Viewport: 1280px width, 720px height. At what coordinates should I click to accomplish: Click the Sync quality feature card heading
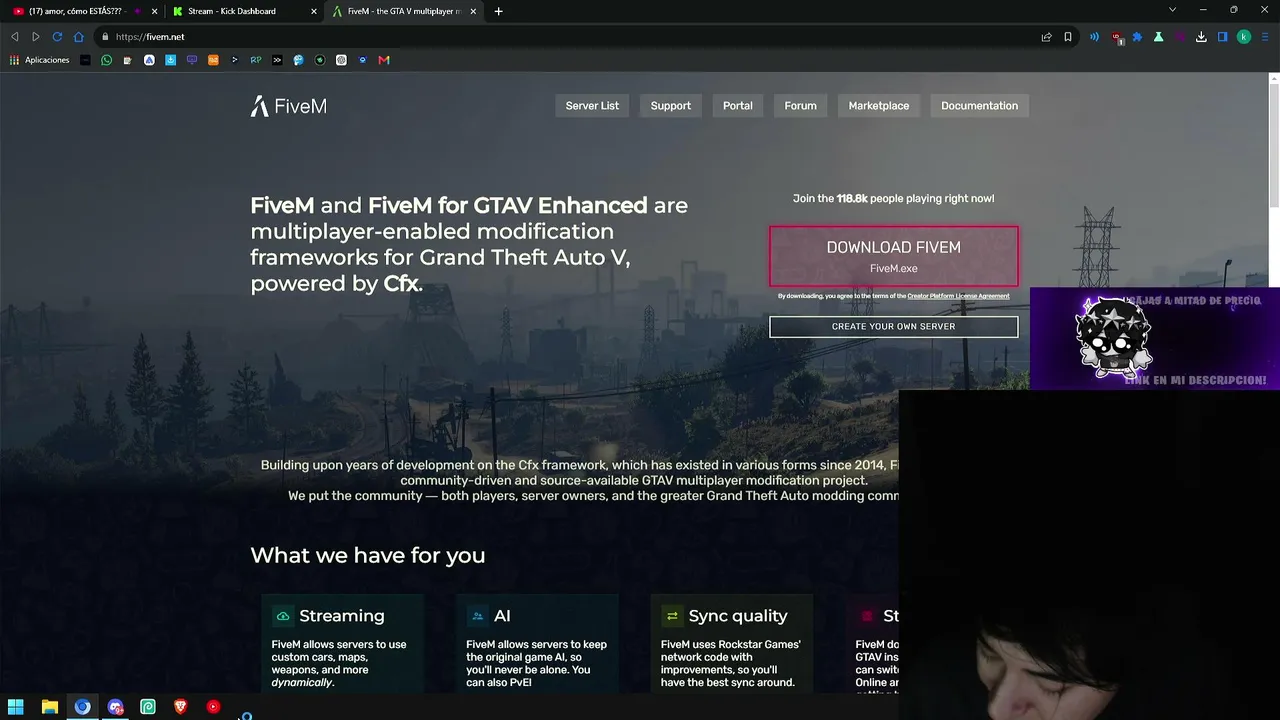coord(738,616)
